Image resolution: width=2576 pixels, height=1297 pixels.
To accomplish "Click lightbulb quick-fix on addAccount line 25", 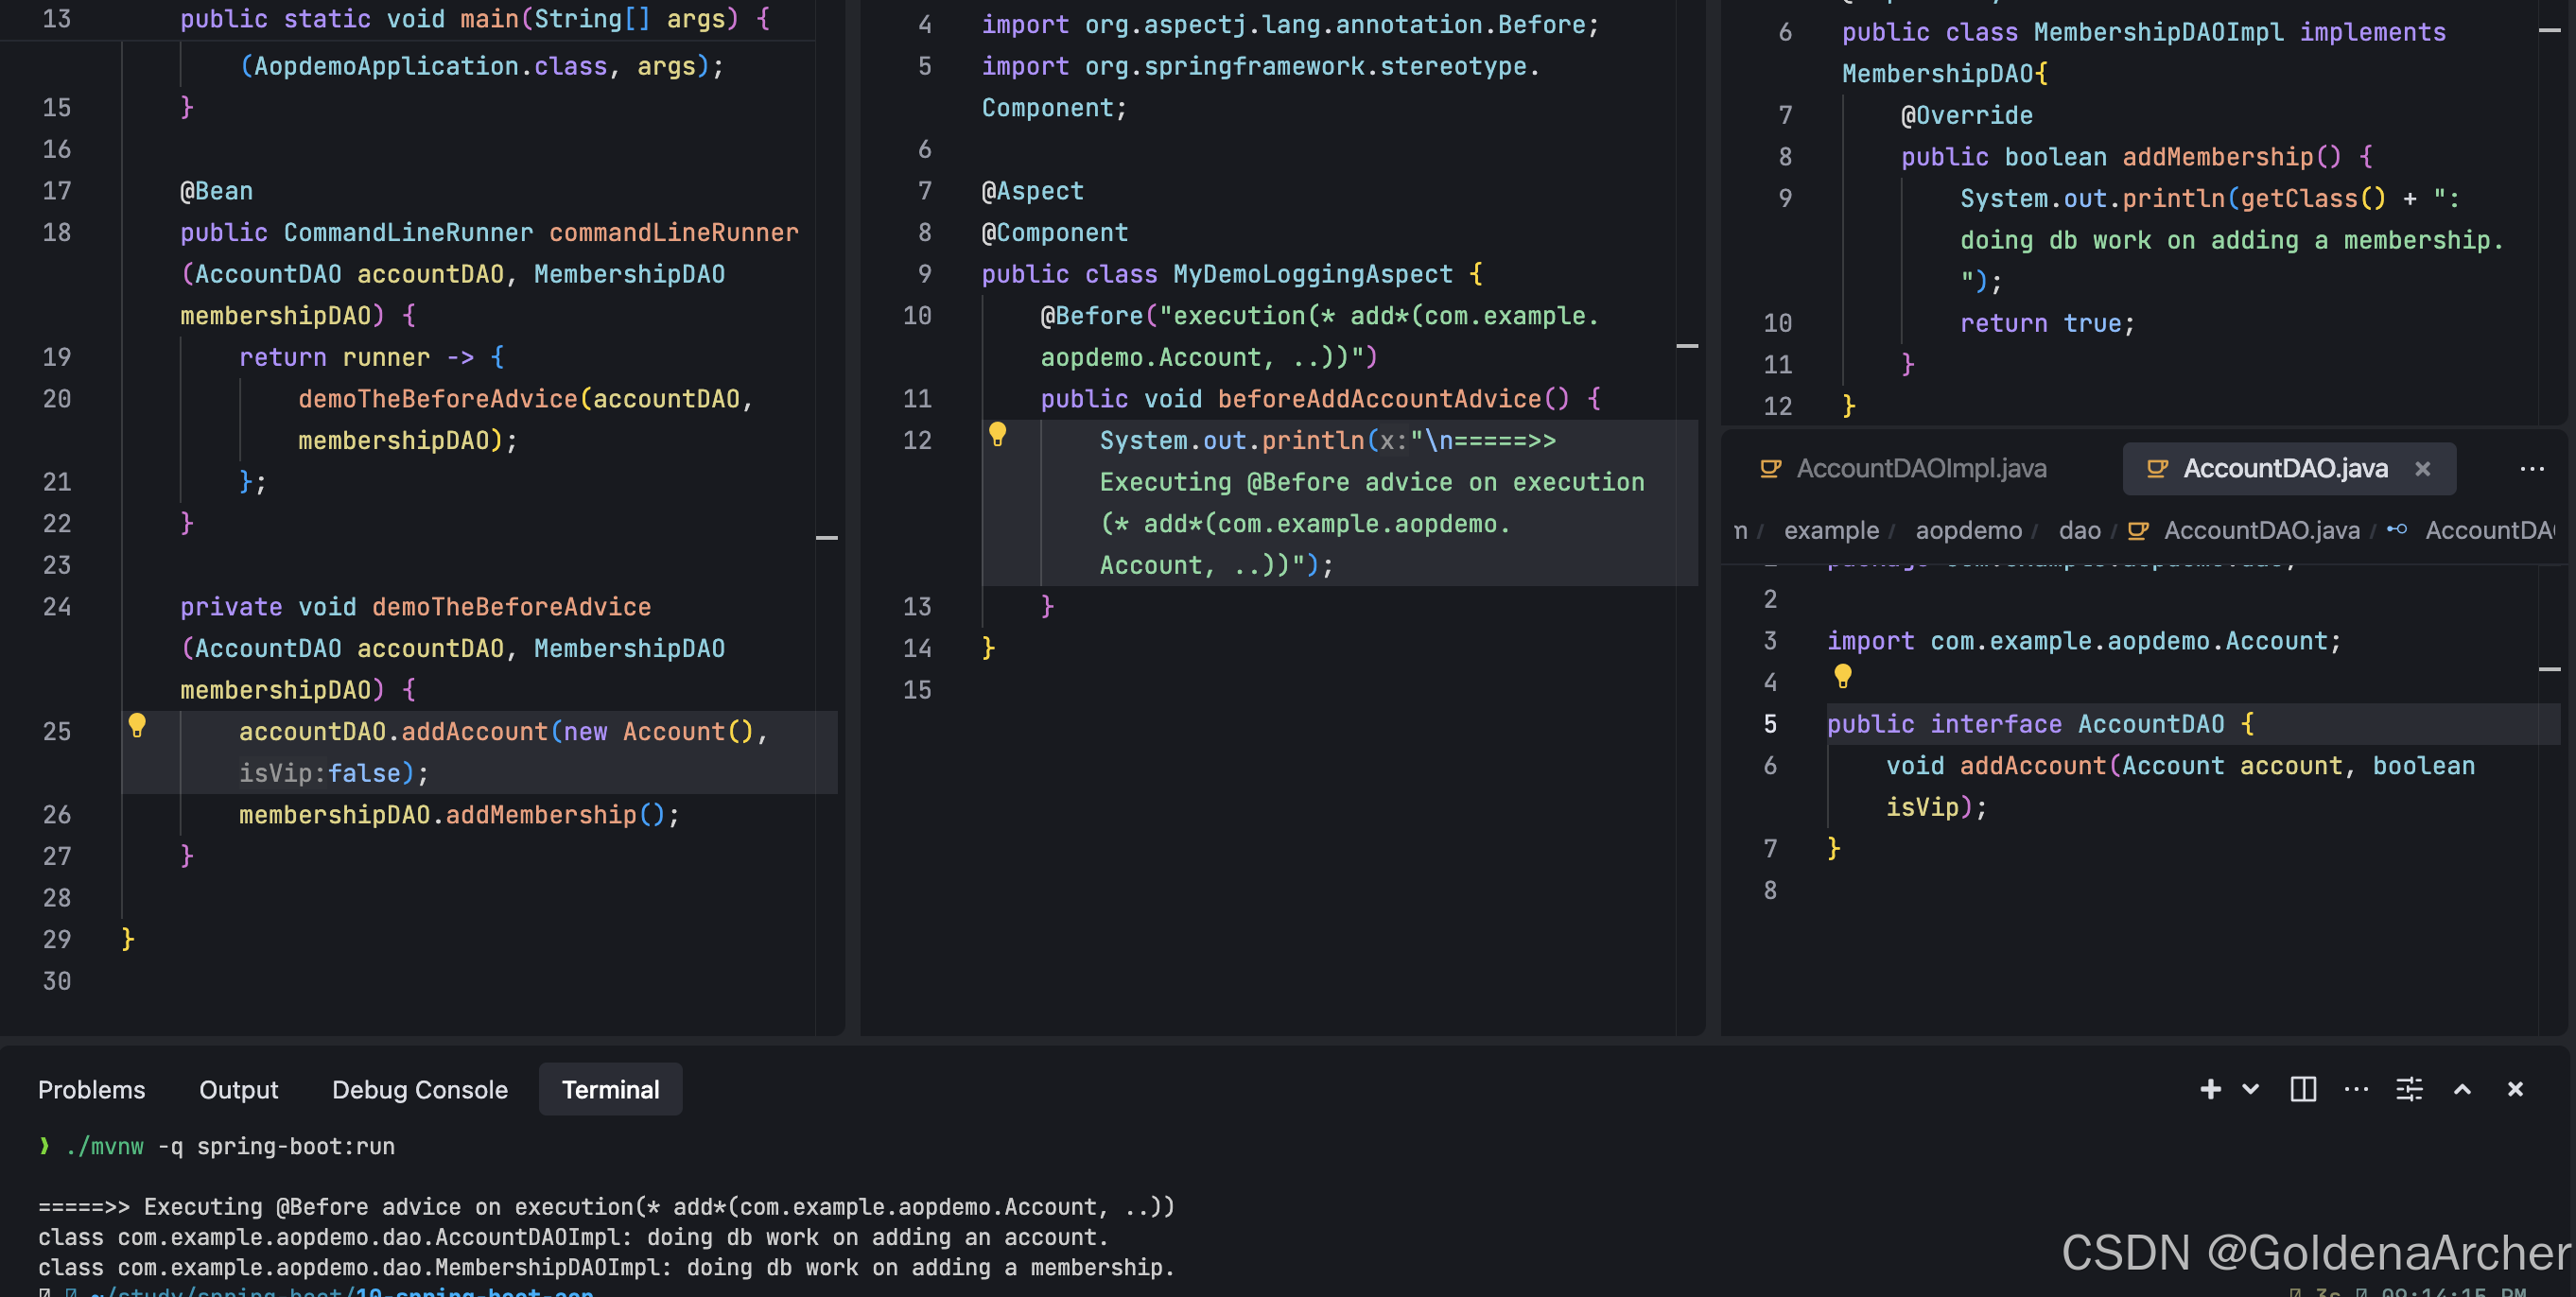I will pos(137,725).
